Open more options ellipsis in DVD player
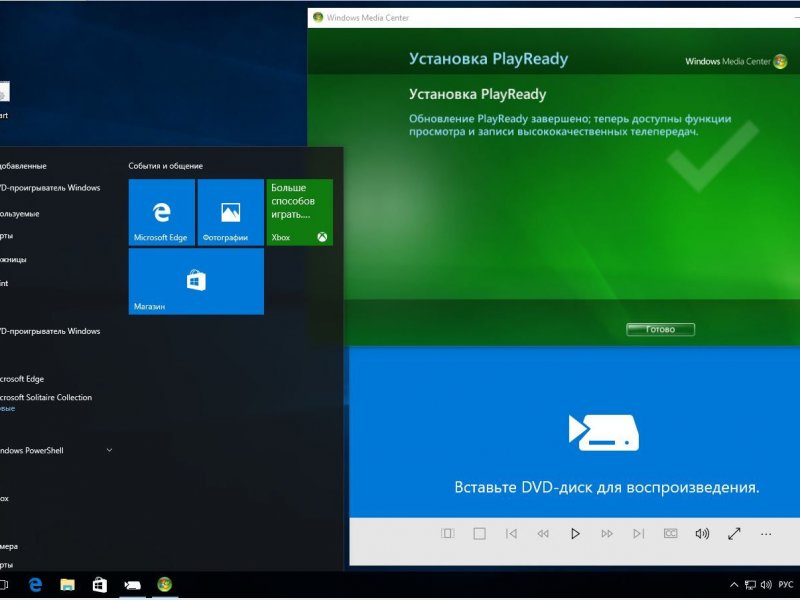The image size is (800, 600). (x=766, y=534)
